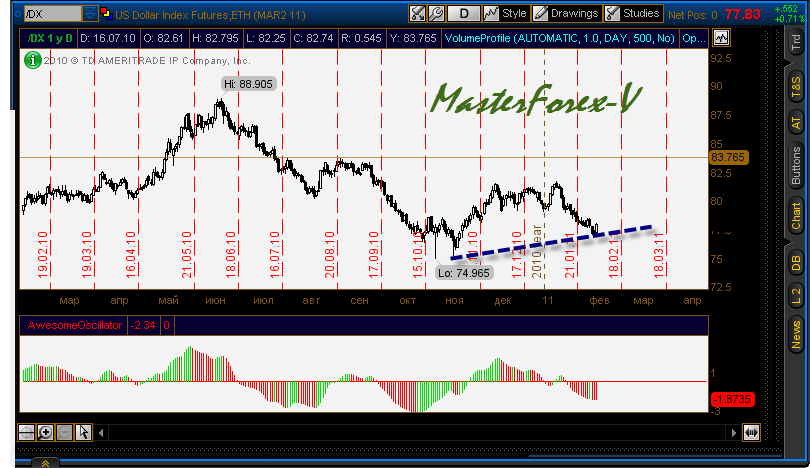Open the DB side tab
This screenshot has width=810, height=468.
(796, 264)
